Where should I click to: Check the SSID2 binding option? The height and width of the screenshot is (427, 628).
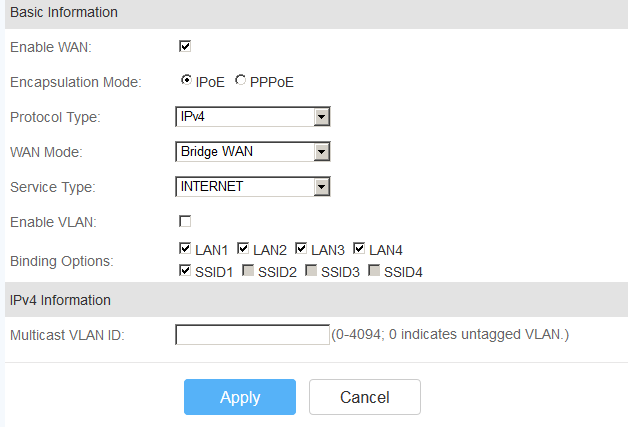(248, 270)
